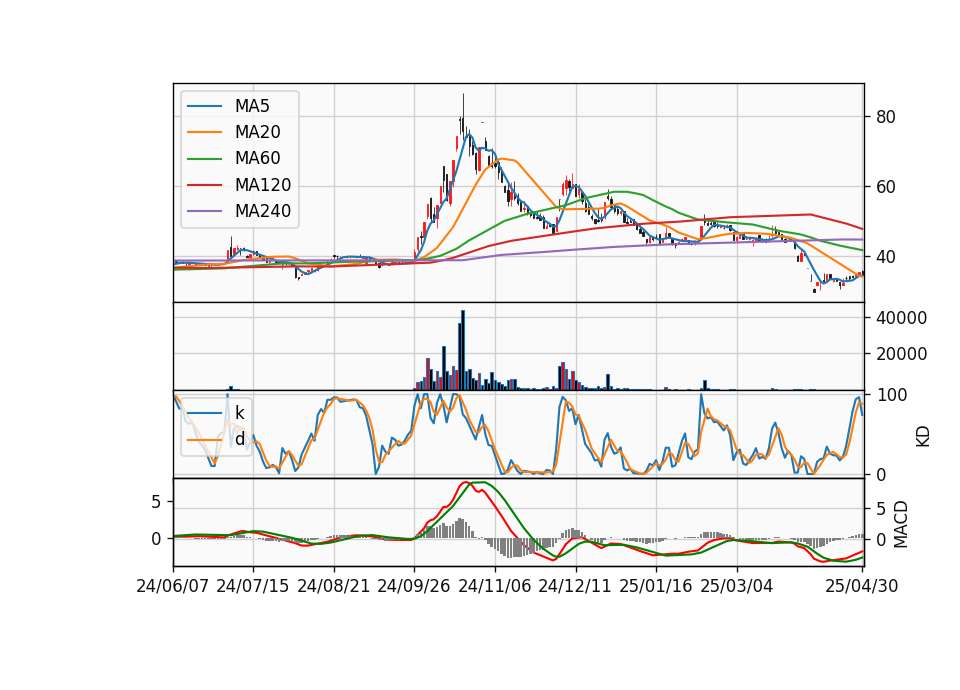The width and height of the screenshot is (960, 690).
Task: Click the MA60 legend label
Action: (x=257, y=159)
